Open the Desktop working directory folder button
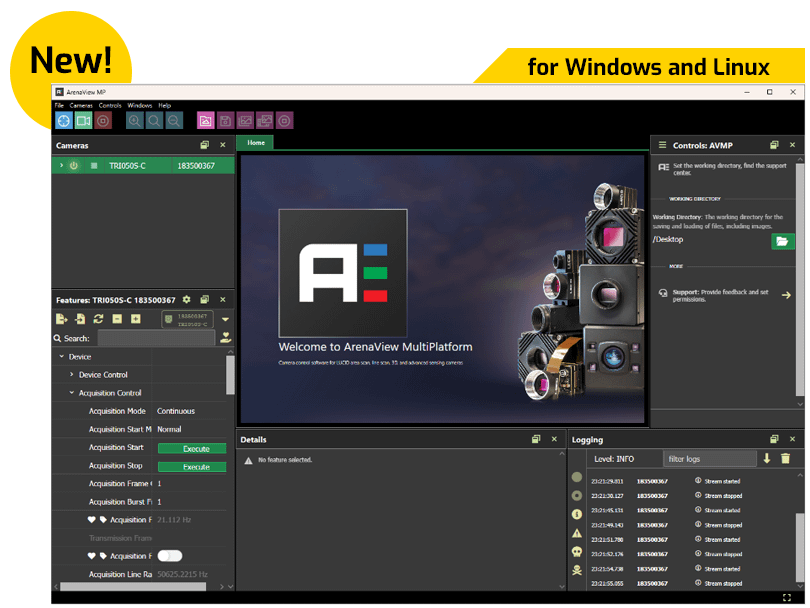Image resolution: width=810 pixels, height=608 pixels. pos(784,240)
